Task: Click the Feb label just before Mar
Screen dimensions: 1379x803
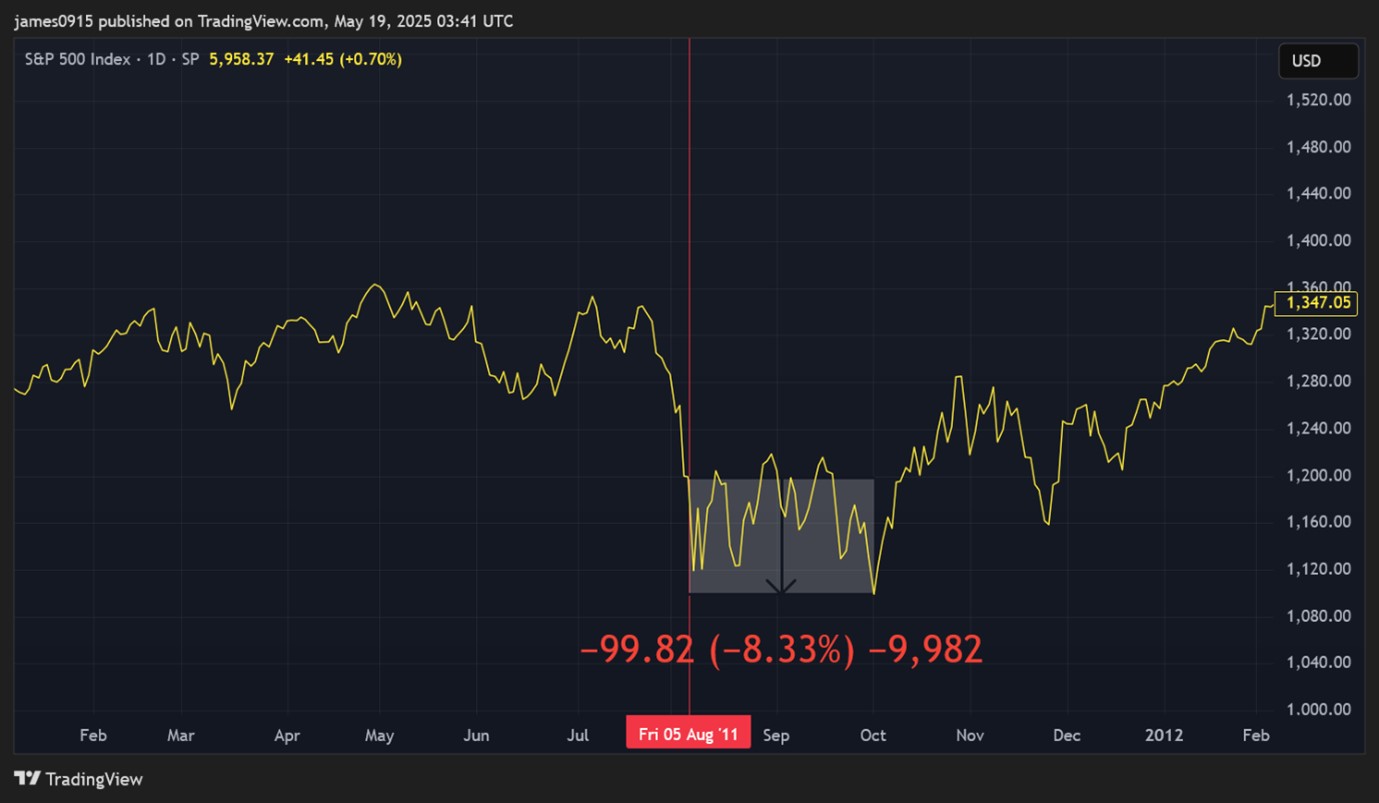Action: [93, 735]
